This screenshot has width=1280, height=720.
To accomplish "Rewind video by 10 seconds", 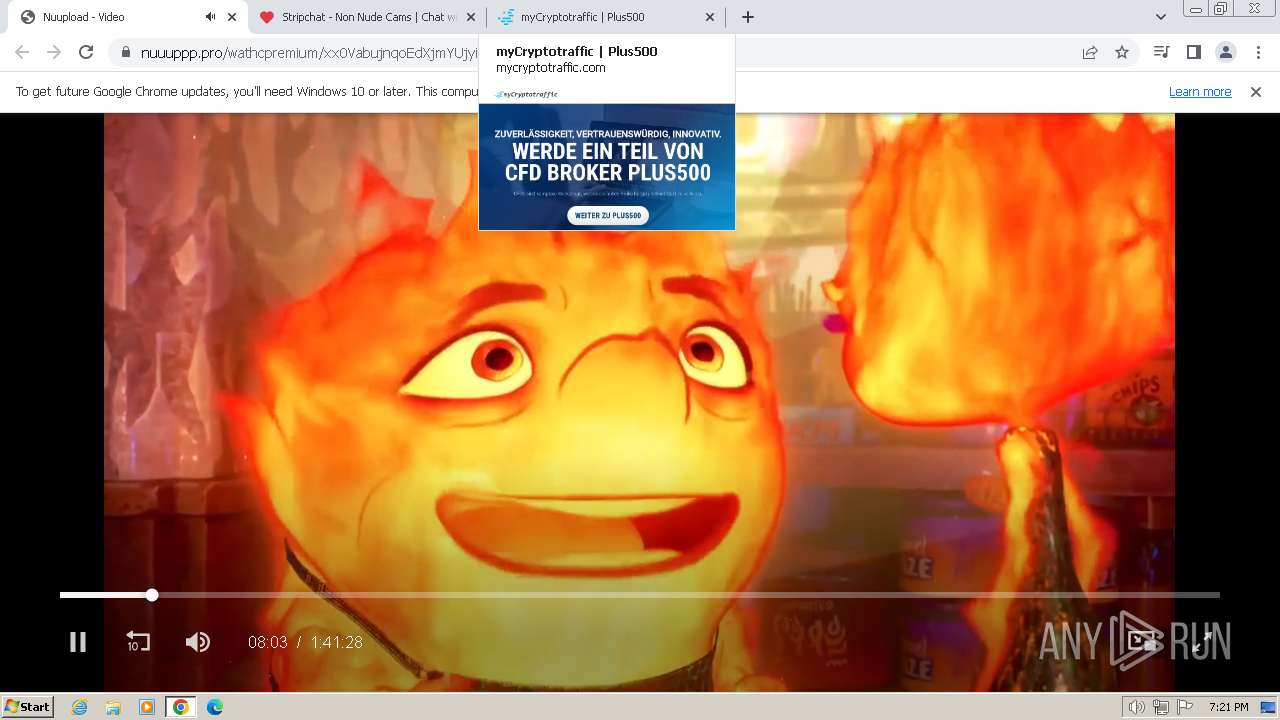I will click(137, 642).
